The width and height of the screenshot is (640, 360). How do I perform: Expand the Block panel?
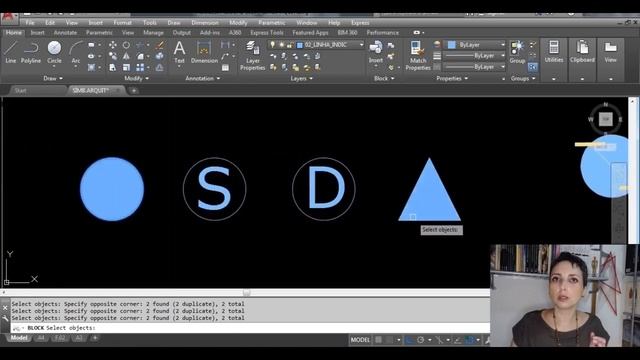pyautogui.click(x=384, y=78)
